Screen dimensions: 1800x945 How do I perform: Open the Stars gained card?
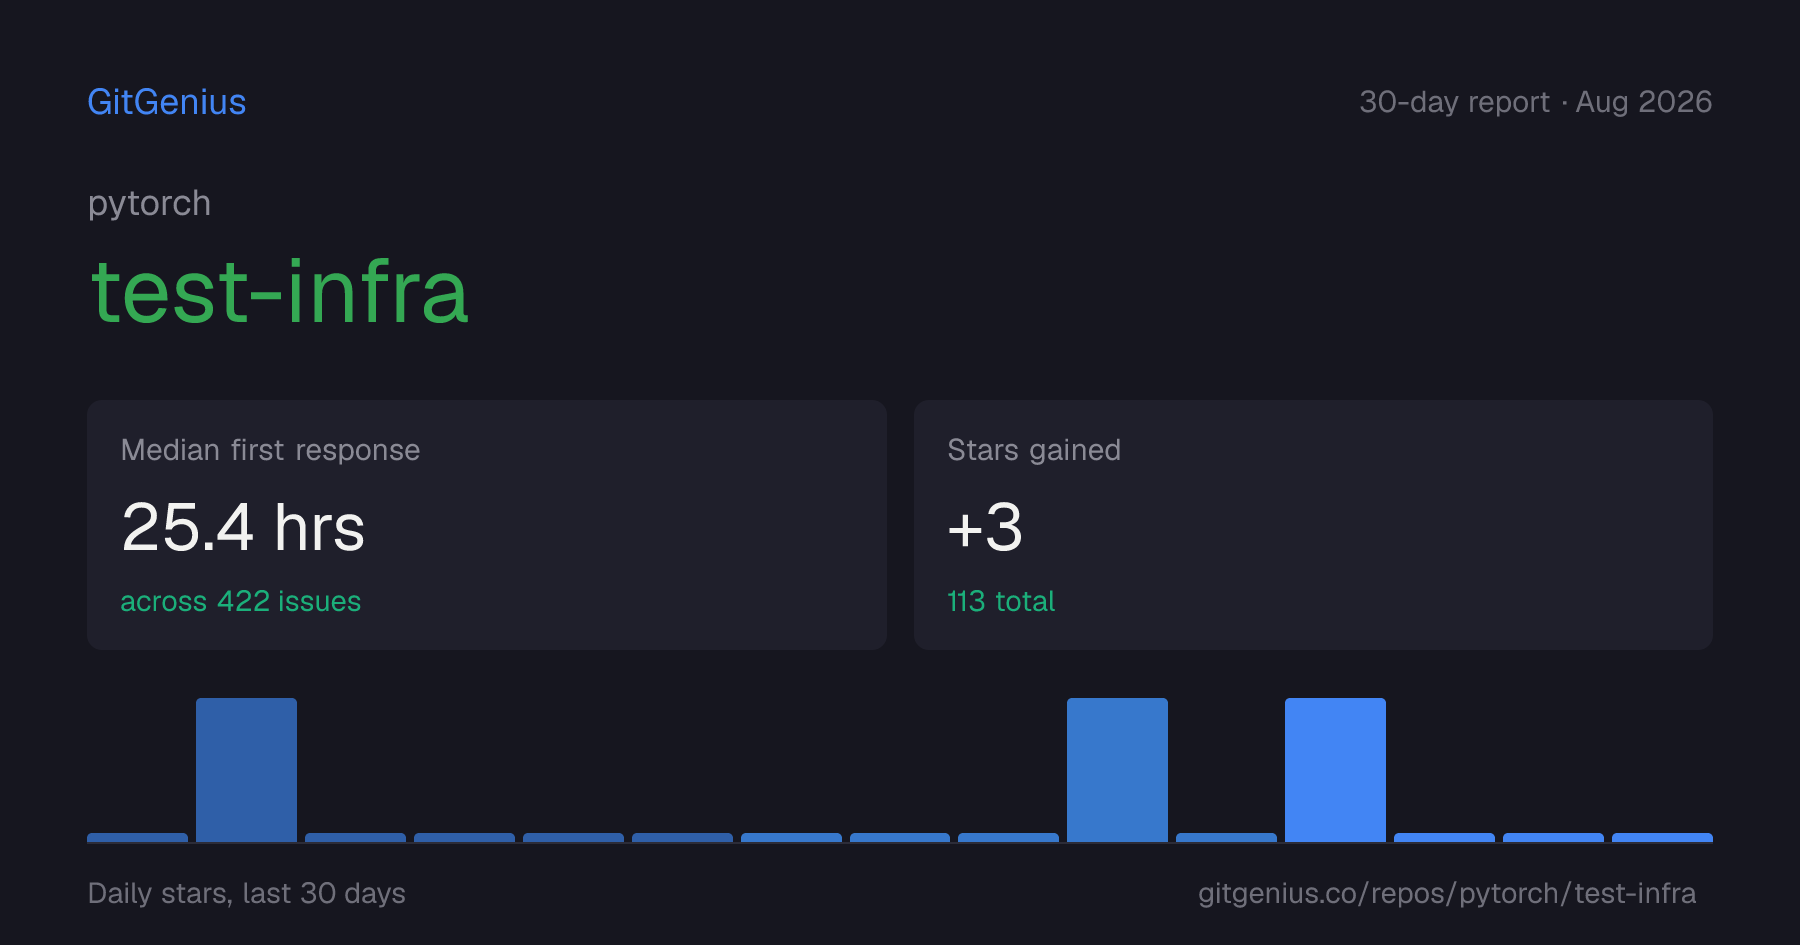(x=1313, y=525)
